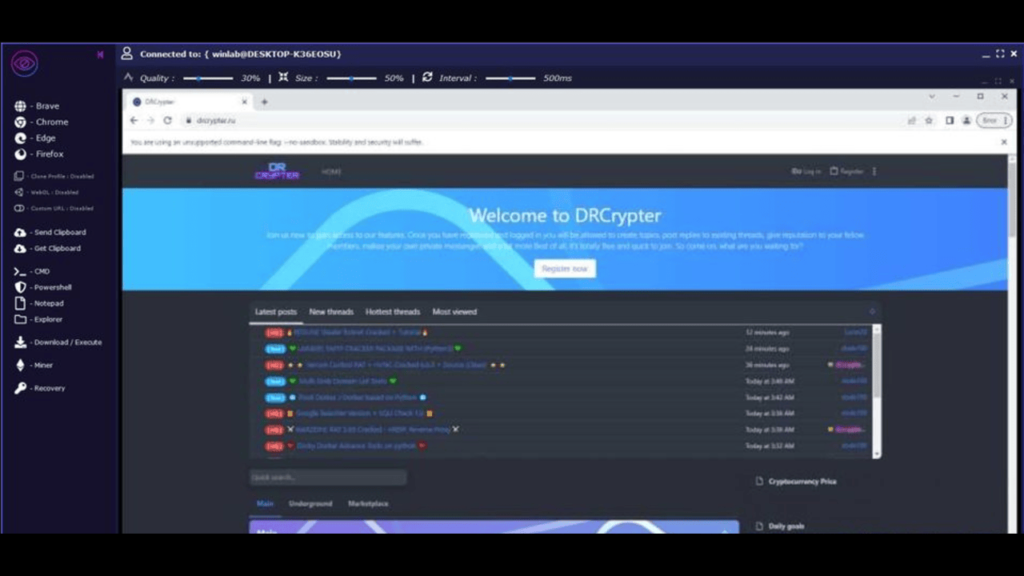Click the Get Clipboard cloud icon

click(x=20, y=249)
